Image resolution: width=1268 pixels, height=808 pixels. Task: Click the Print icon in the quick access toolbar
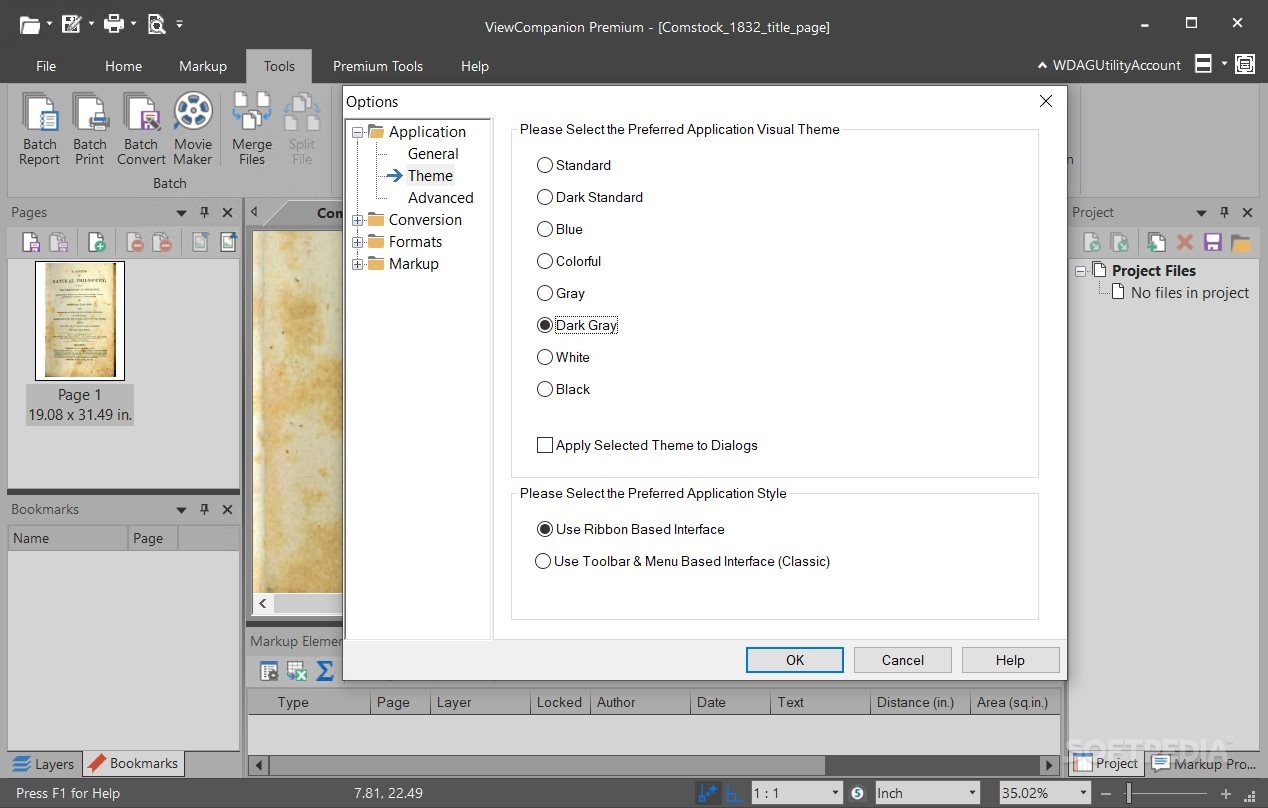click(x=113, y=24)
